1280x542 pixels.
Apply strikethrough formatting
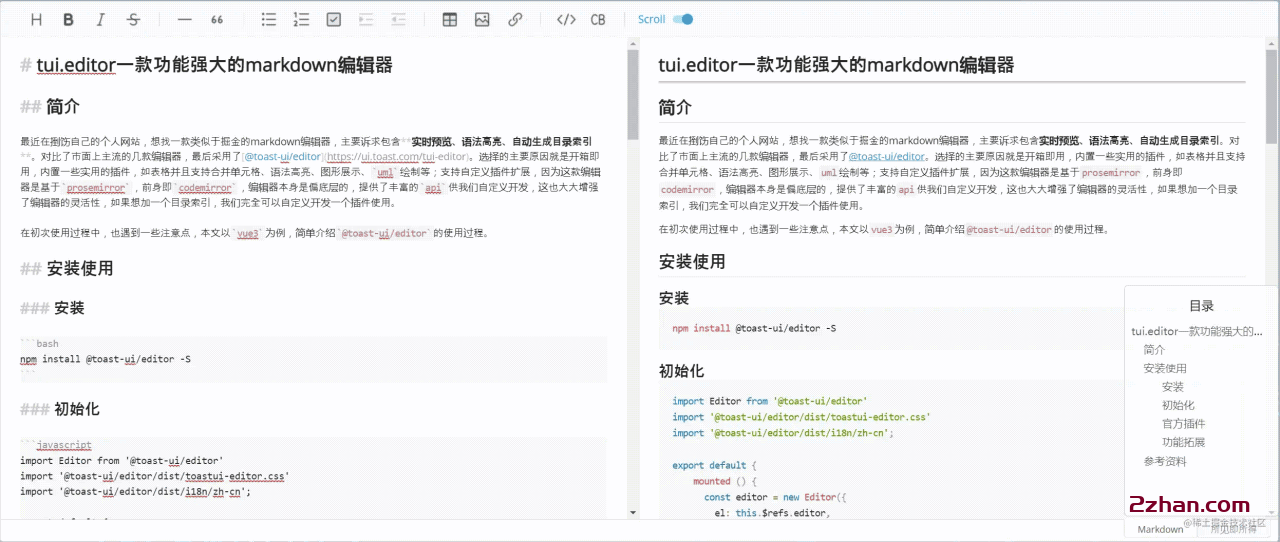point(133,19)
